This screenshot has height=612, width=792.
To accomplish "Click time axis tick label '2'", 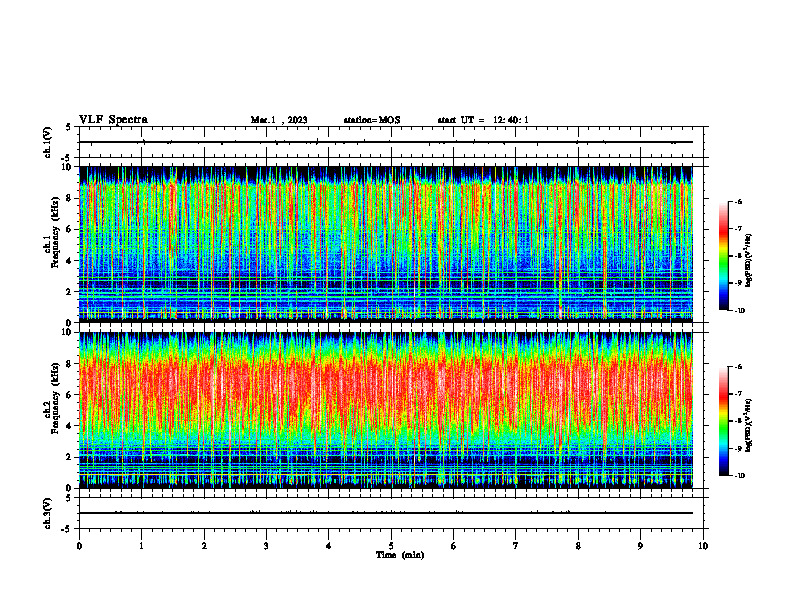I will click(204, 546).
